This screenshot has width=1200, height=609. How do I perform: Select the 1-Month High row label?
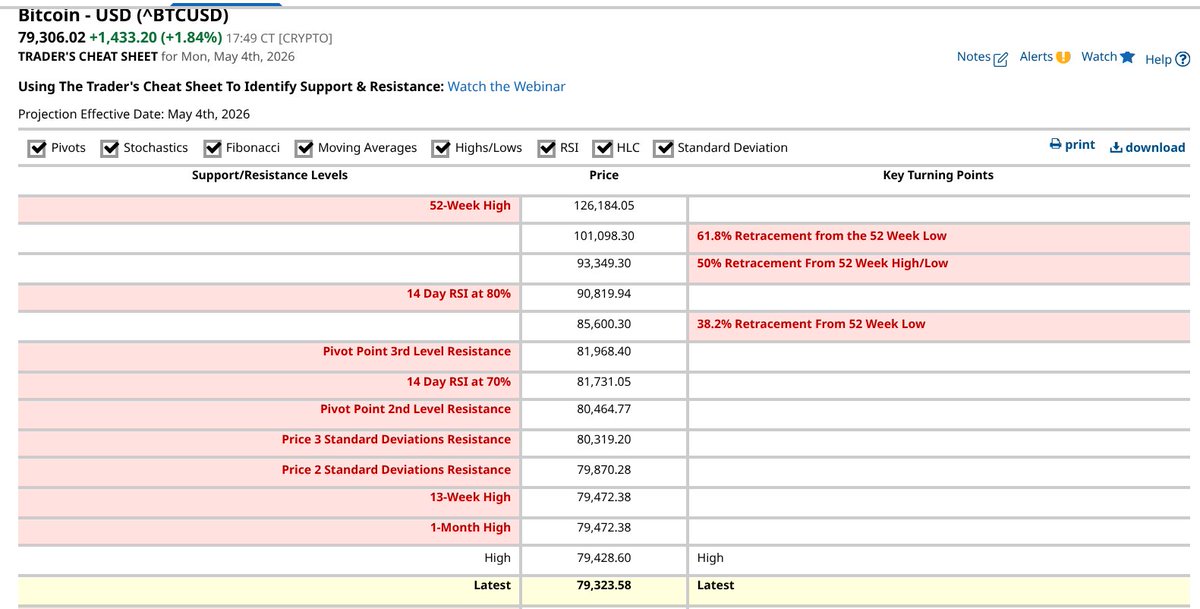point(469,528)
